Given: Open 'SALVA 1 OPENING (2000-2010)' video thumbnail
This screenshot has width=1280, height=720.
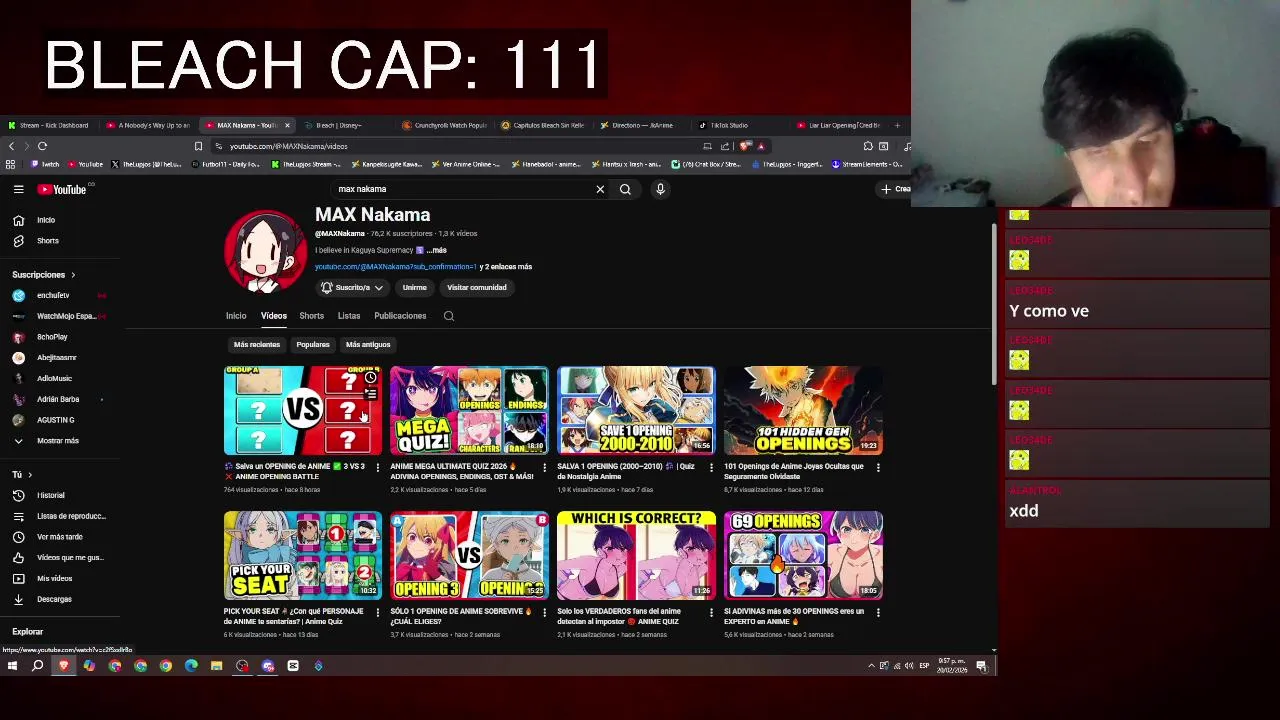Looking at the screenshot, I should coord(636,410).
